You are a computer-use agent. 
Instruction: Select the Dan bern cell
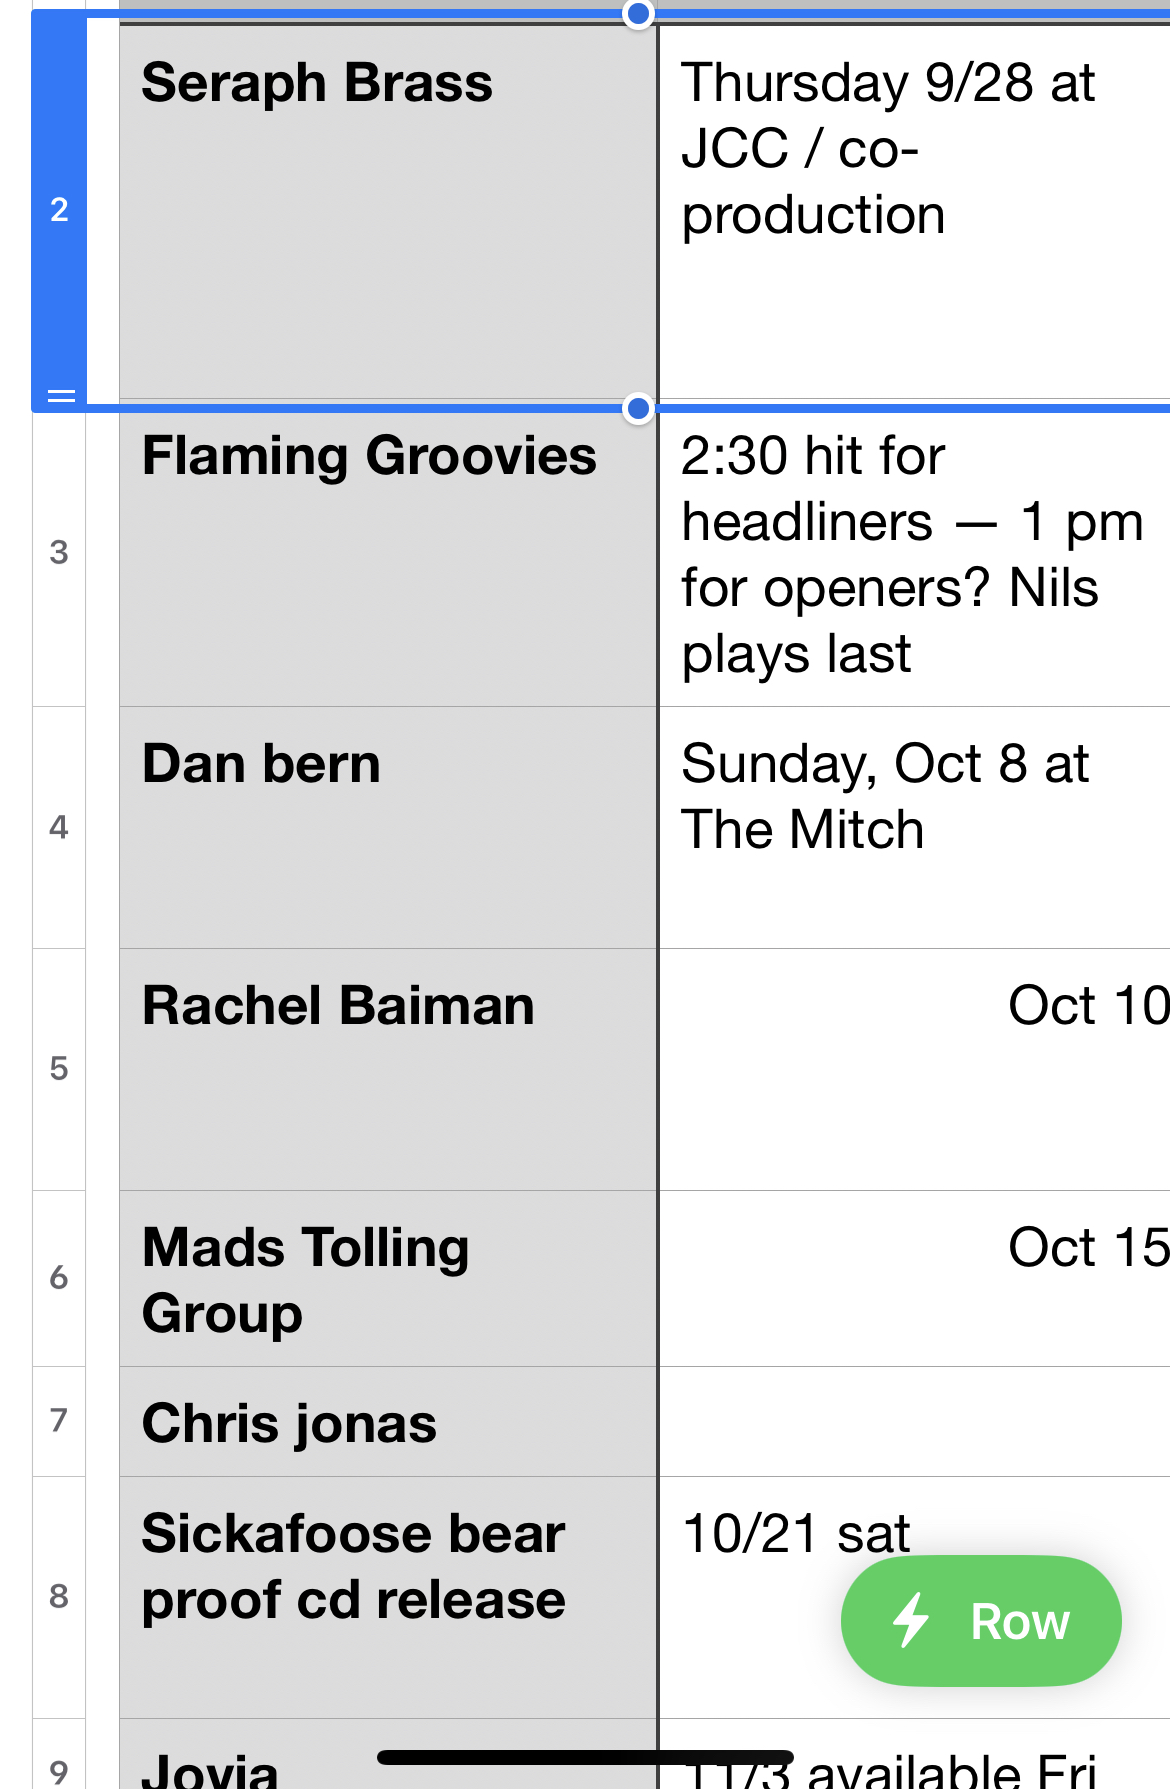click(x=388, y=827)
